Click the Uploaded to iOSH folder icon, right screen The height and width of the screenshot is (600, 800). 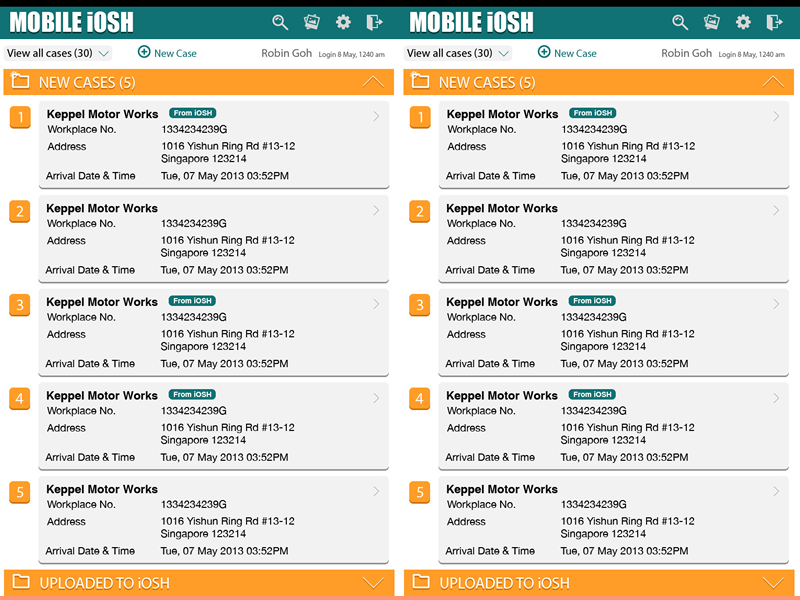click(x=421, y=581)
